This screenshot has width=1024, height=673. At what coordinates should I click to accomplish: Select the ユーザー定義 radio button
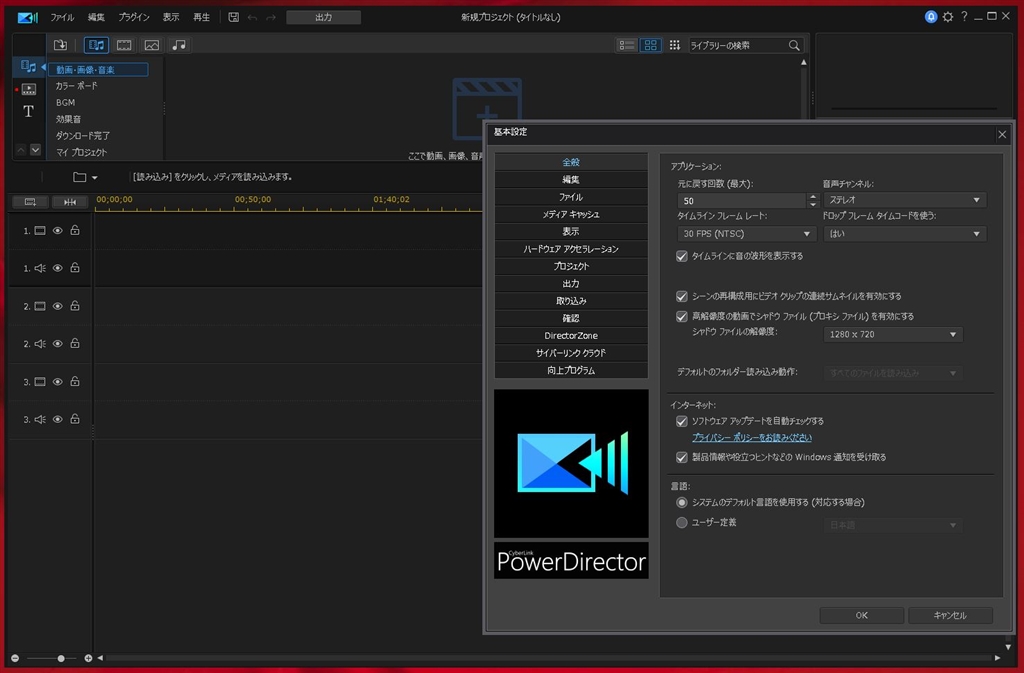pyautogui.click(x=682, y=523)
